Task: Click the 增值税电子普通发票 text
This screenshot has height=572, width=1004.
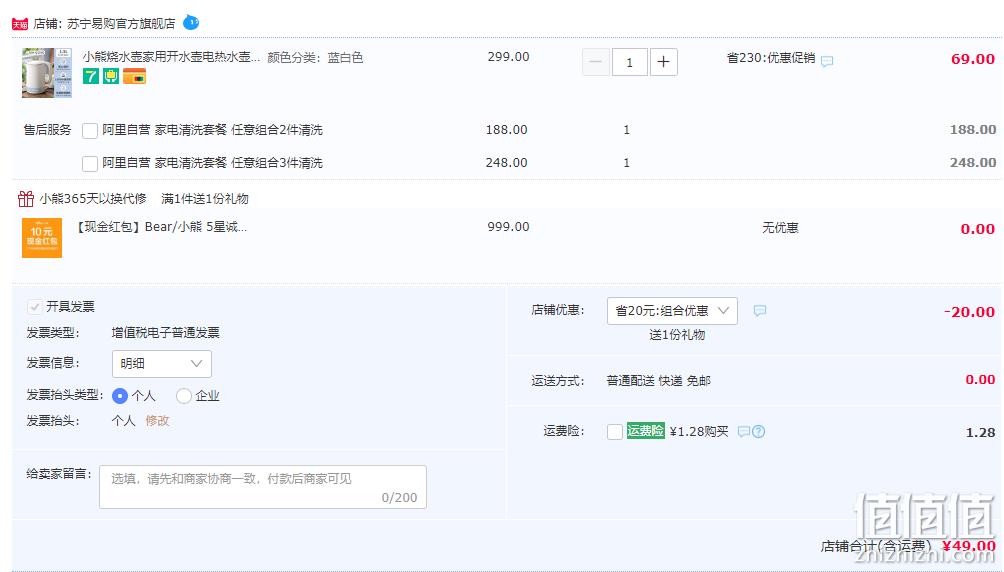Action: [165, 333]
